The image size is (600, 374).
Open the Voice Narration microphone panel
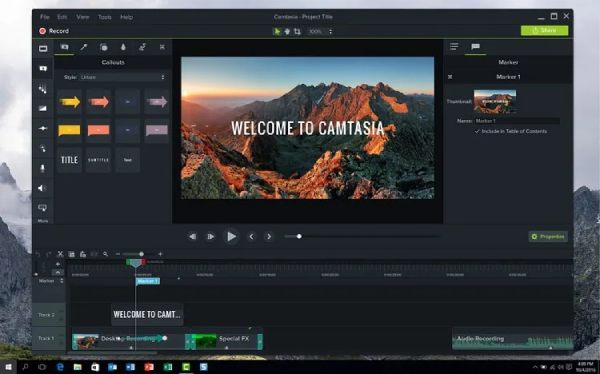[x=42, y=168]
